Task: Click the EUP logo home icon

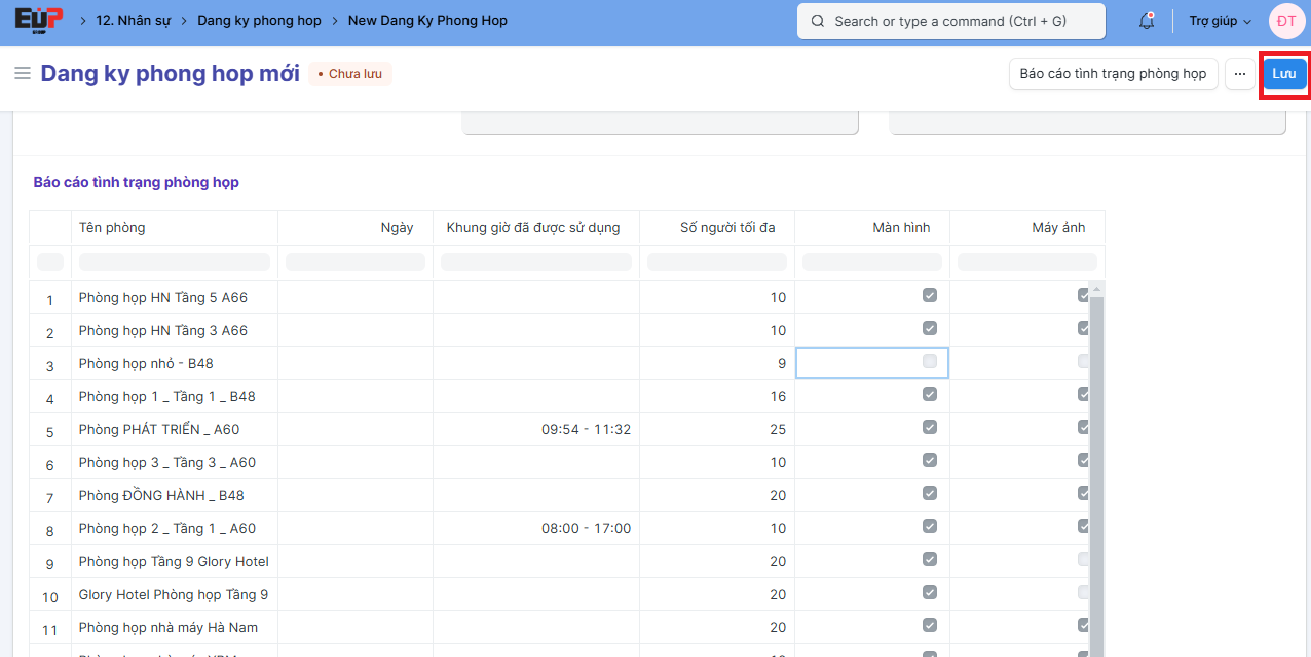Action: pos(39,21)
